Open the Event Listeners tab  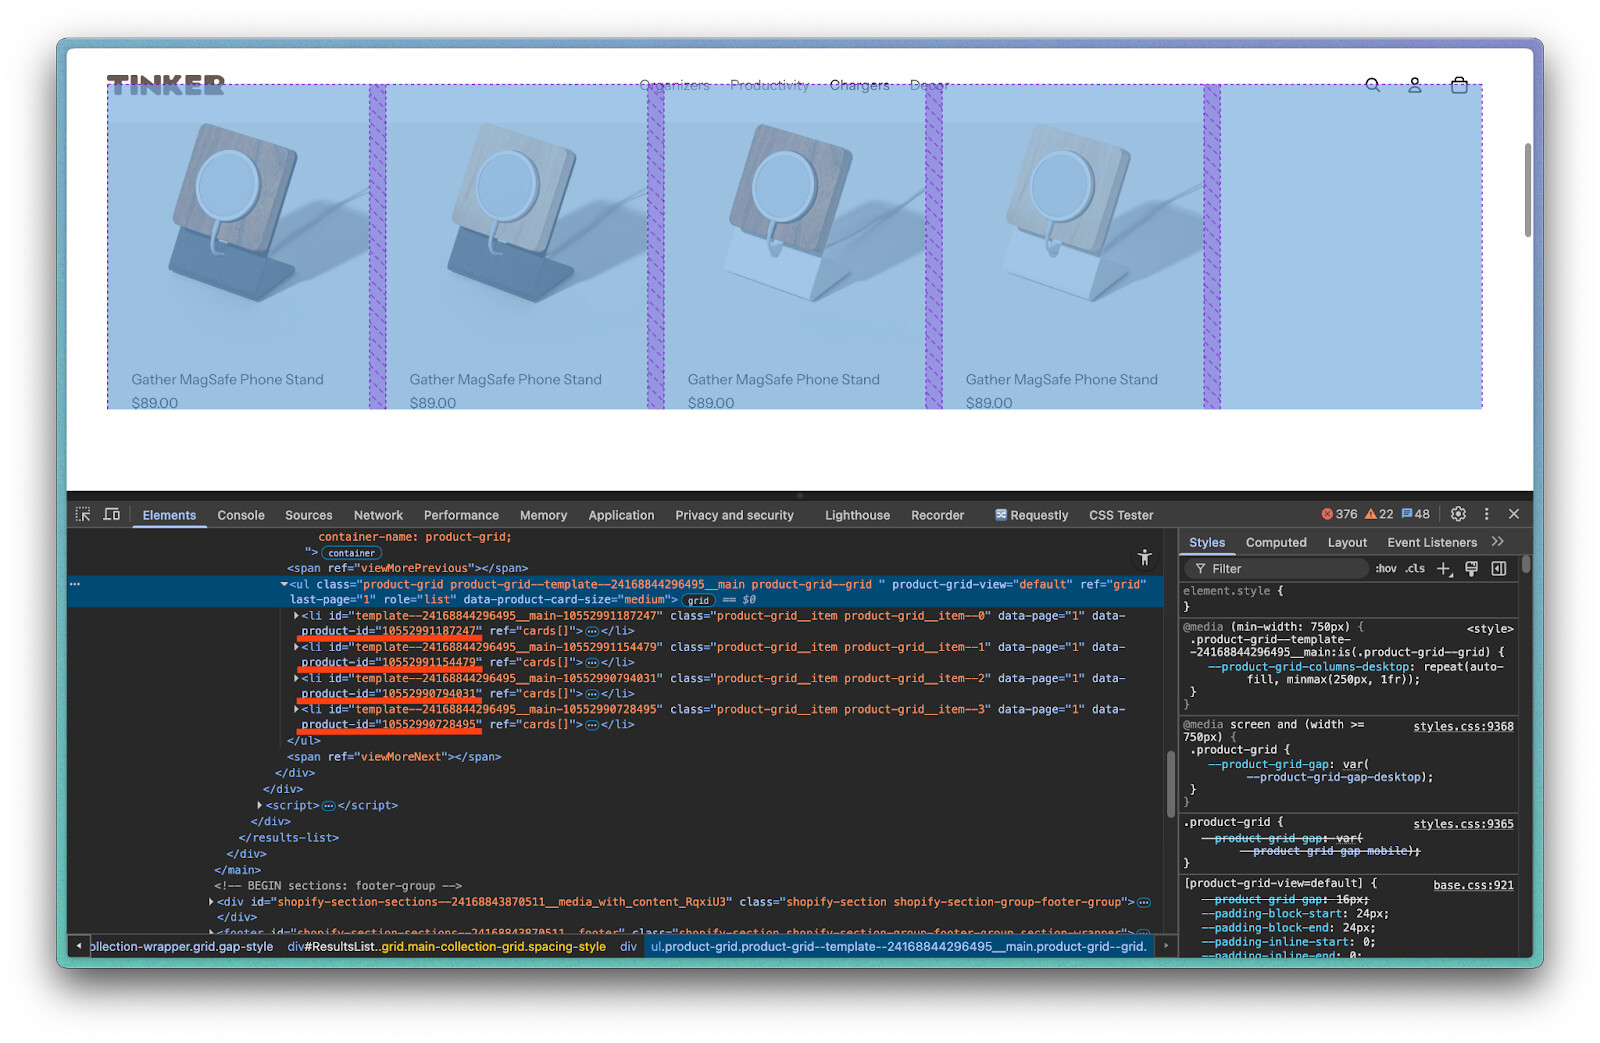pos(1432,542)
